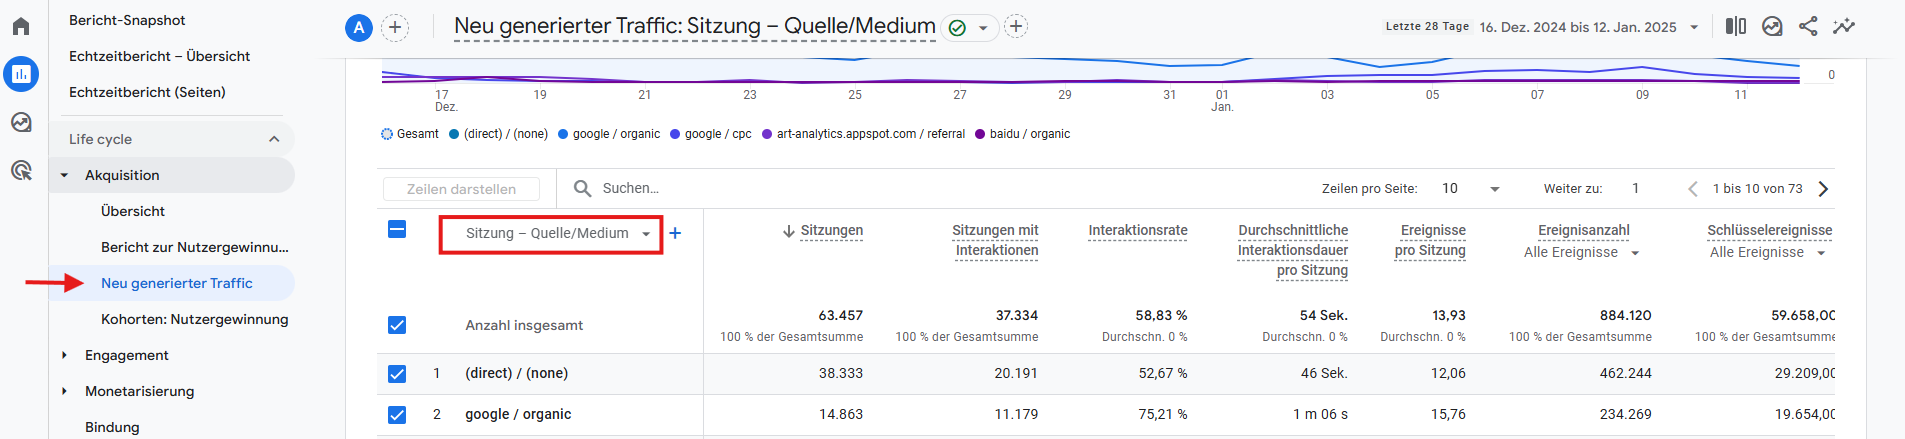The width and height of the screenshot is (1905, 439).
Task: Add secondary dimension plus icon
Action: tap(675, 233)
